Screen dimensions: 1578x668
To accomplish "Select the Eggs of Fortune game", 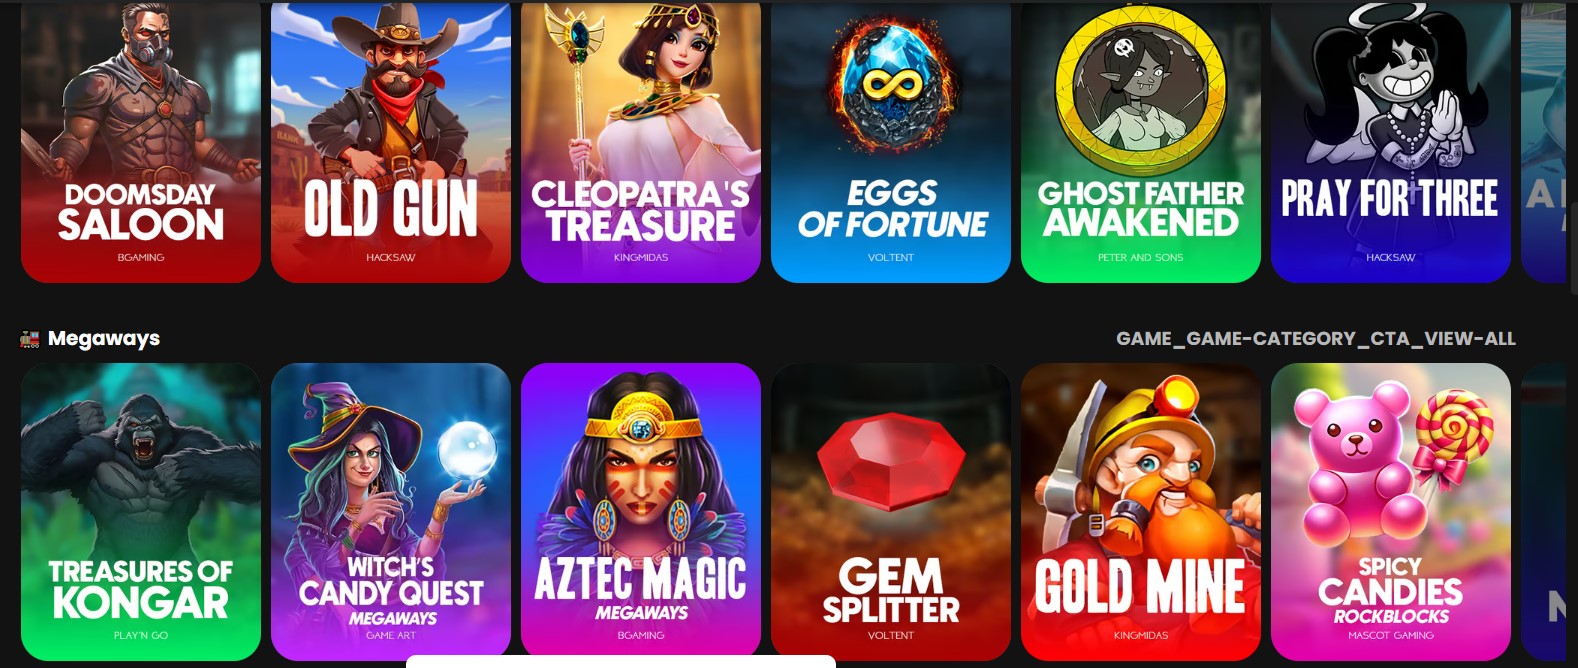I will coord(891,141).
